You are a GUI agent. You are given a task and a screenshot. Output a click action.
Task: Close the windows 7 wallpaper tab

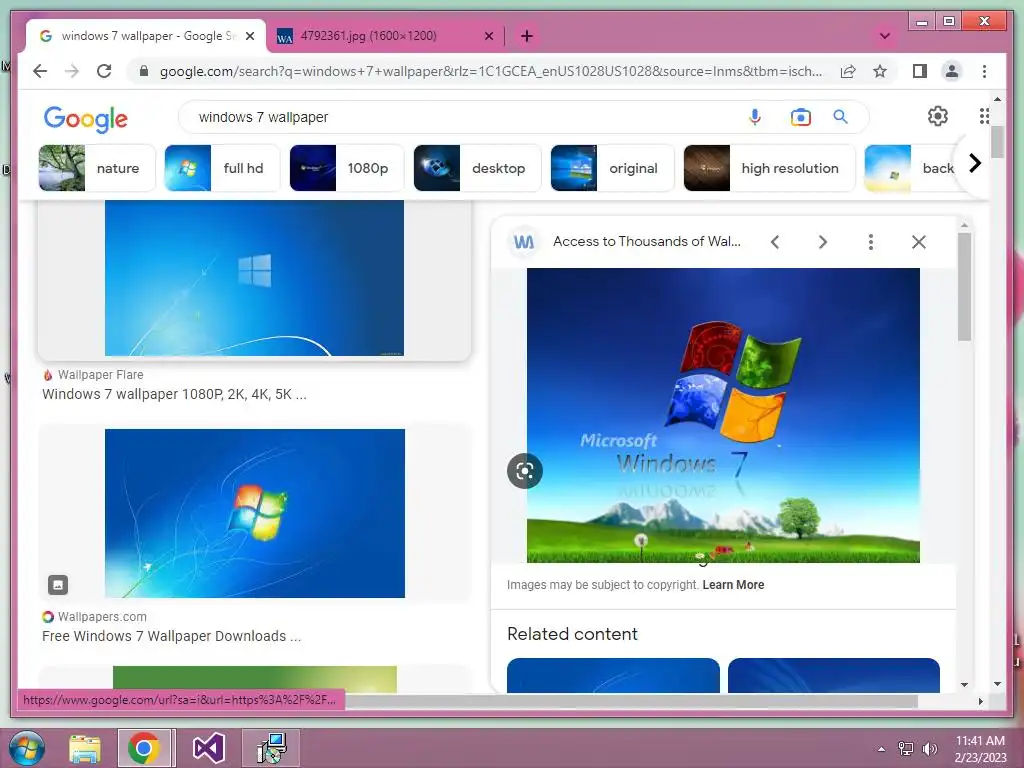click(x=250, y=36)
